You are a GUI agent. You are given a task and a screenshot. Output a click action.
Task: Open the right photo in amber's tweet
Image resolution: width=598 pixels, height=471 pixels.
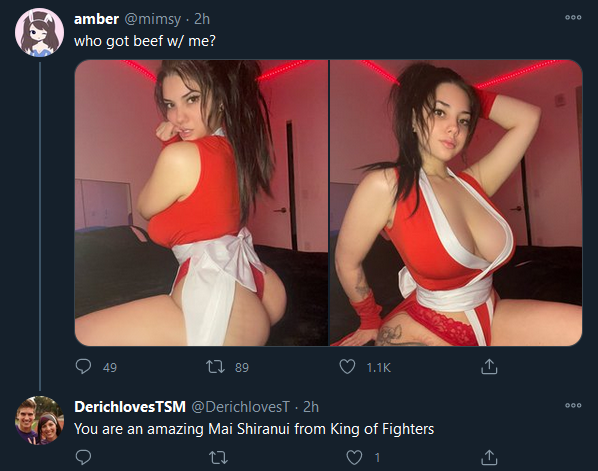tap(456, 203)
